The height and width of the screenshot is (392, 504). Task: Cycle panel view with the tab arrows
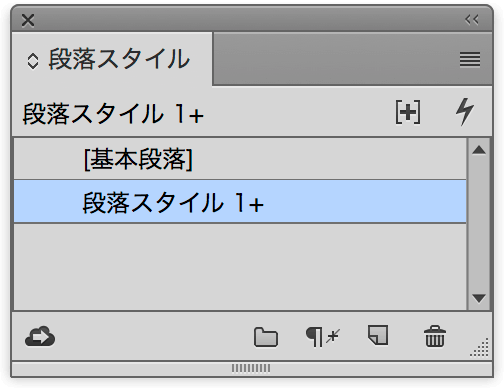click(x=33, y=62)
